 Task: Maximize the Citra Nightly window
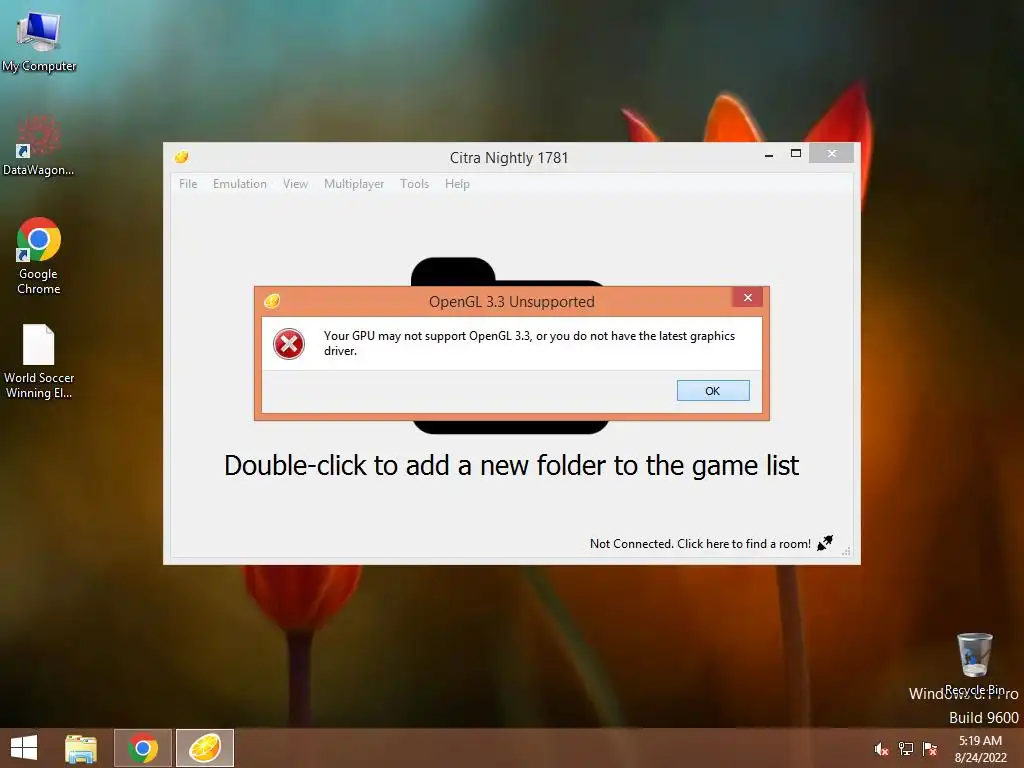[795, 153]
